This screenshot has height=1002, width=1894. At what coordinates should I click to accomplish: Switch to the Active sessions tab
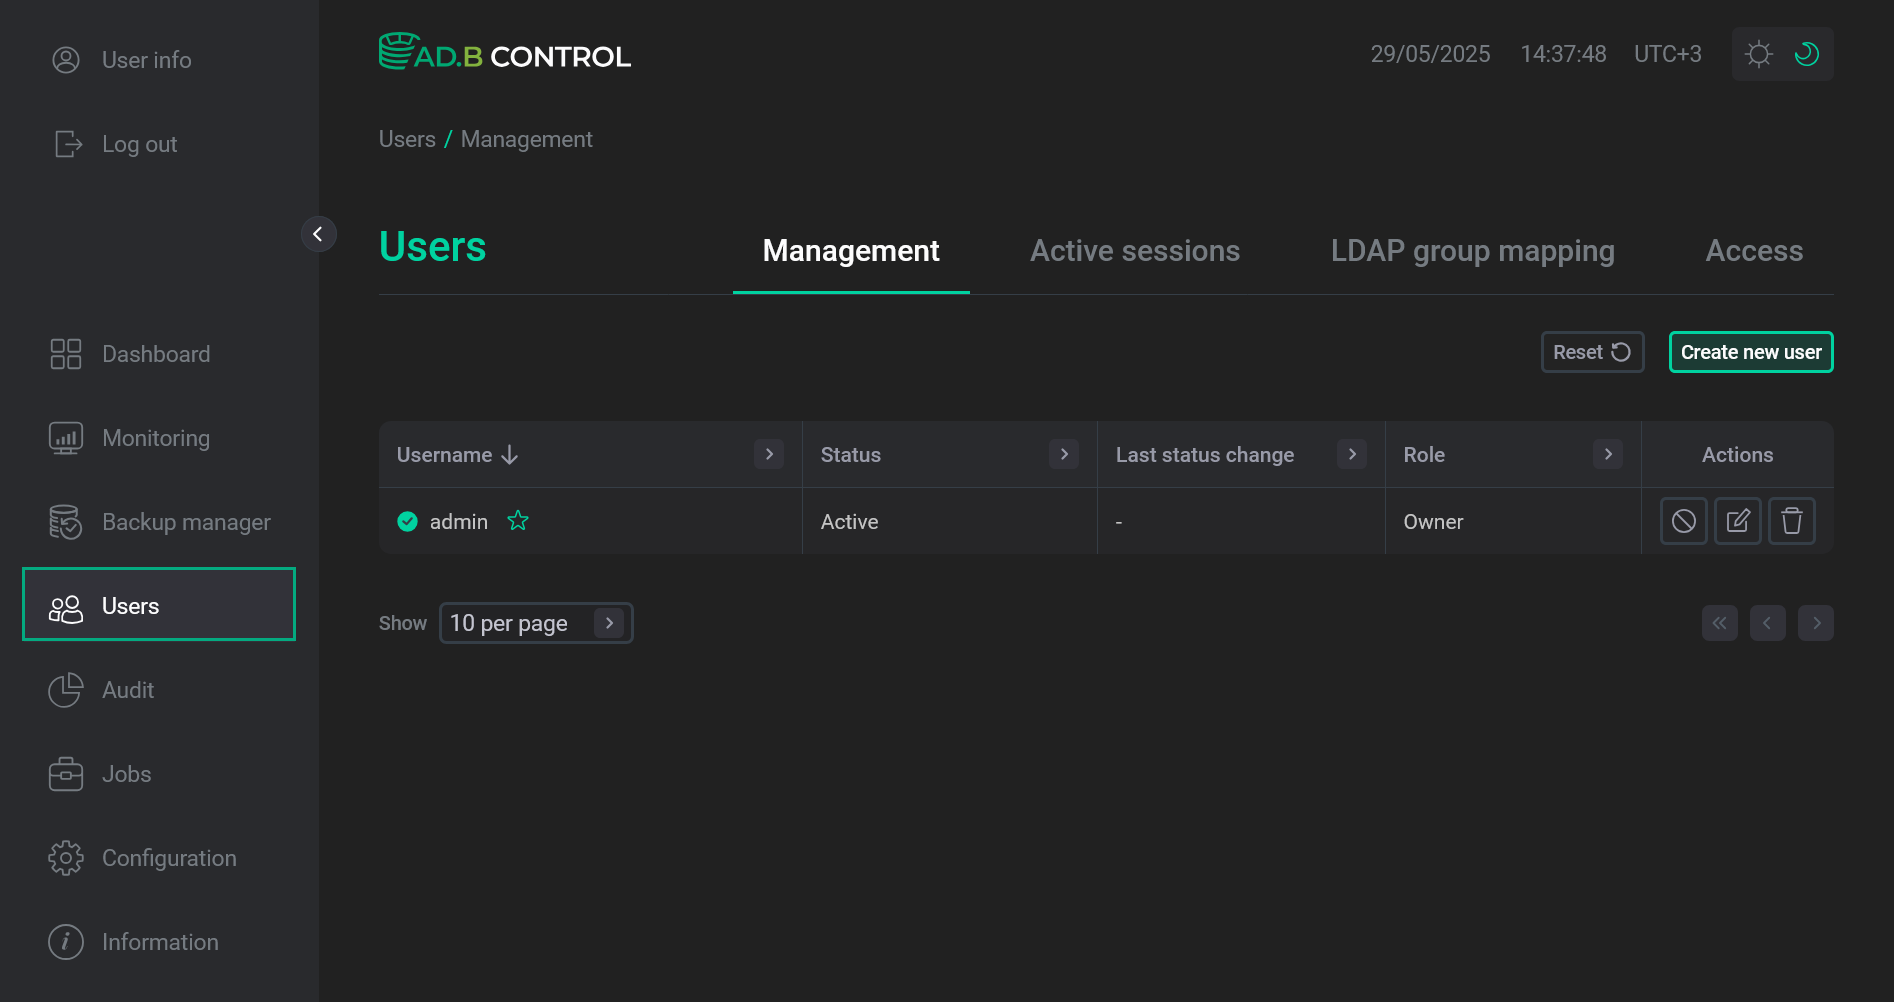click(1134, 251)
